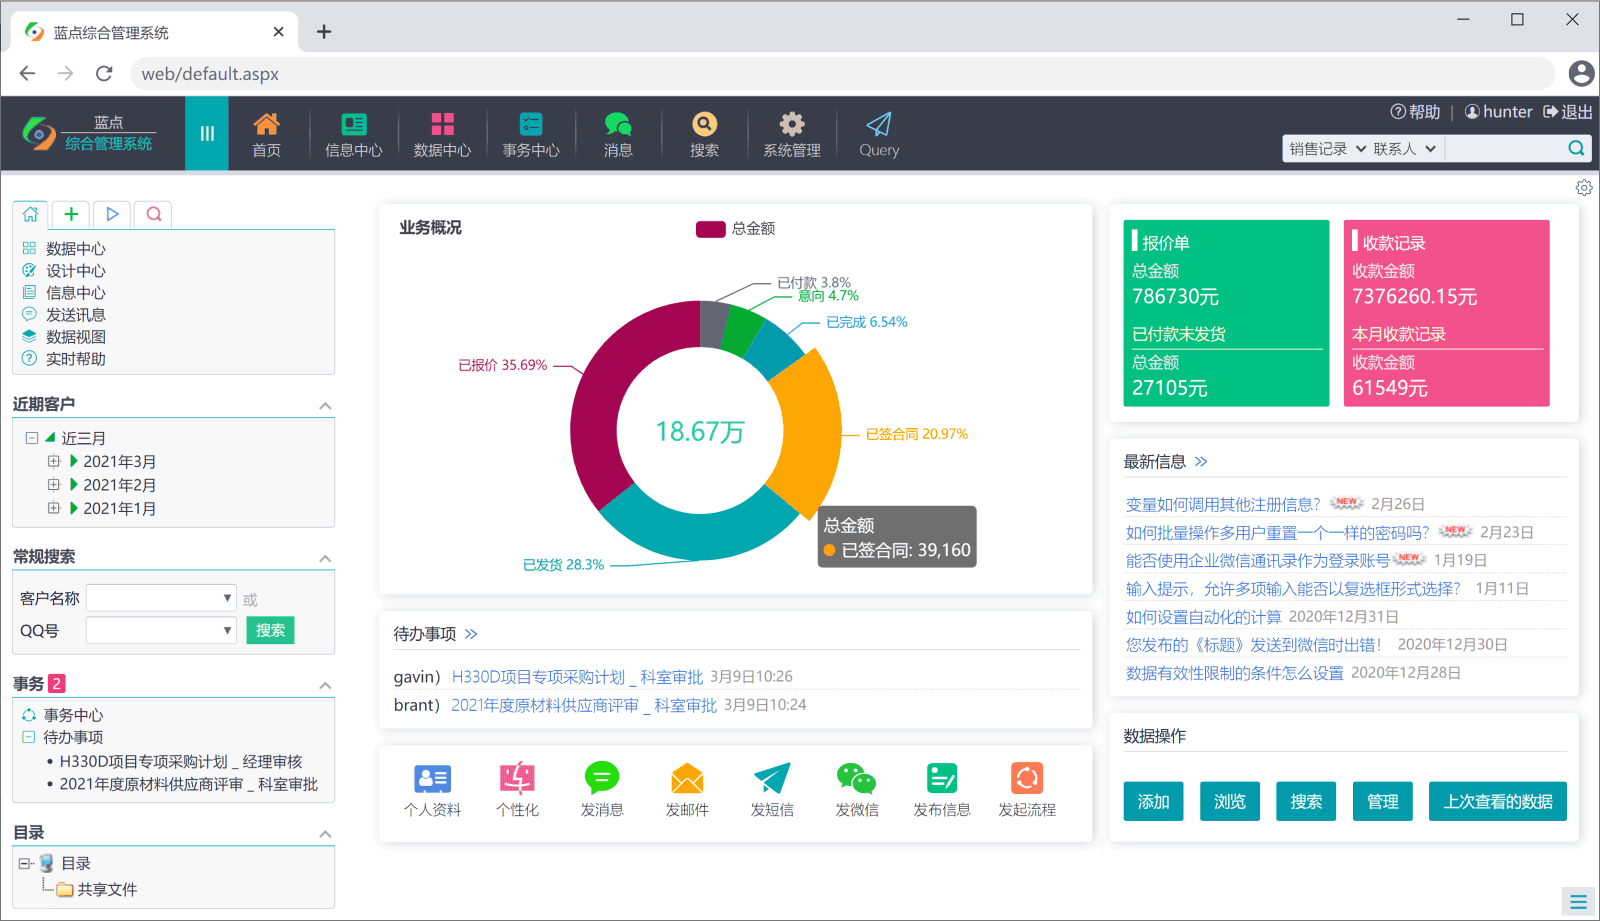Click 上次查看的数据 button
This screenshot has height=921, width=1600.
coord(1498,801)
